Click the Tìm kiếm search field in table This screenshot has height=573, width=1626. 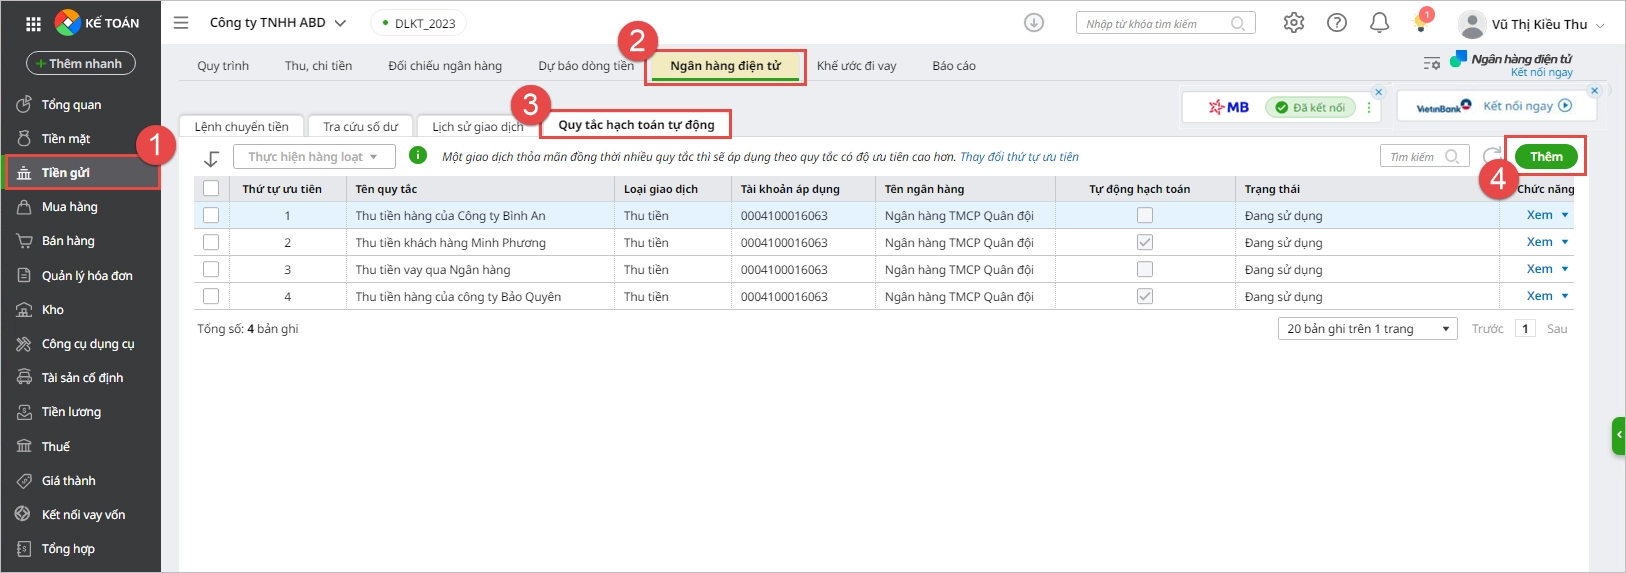pos(1414,157)
